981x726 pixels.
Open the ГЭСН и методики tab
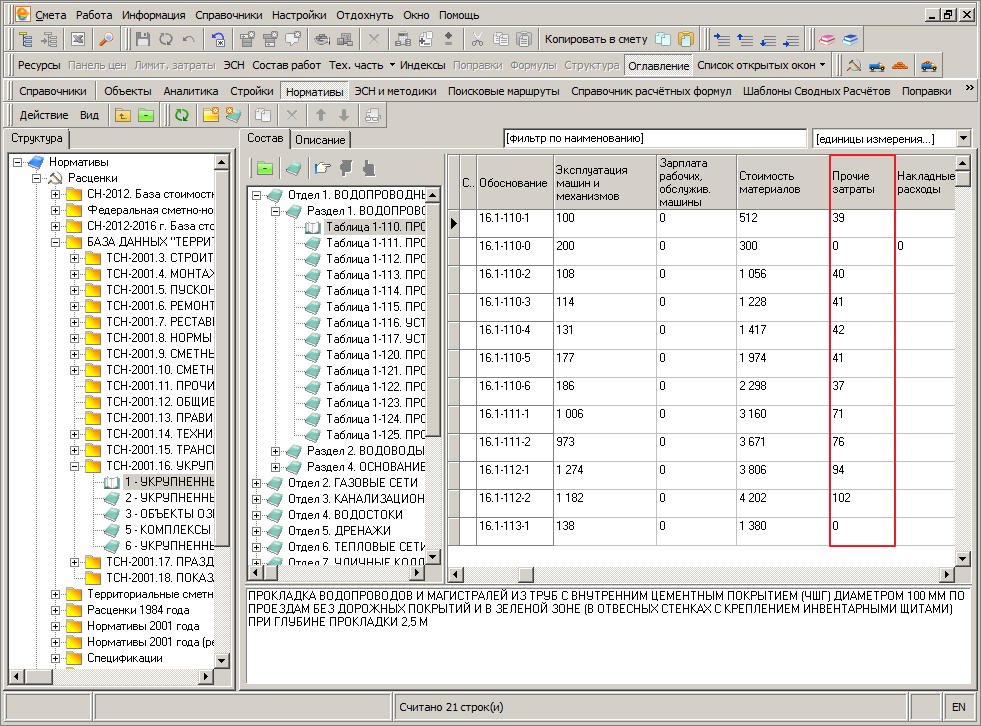tap(395, 91)
